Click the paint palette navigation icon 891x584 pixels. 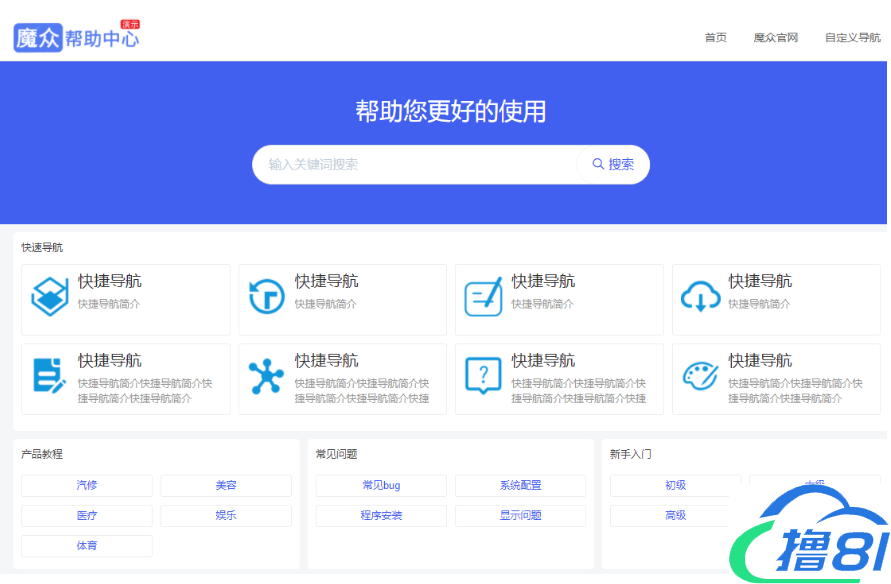pyautogui.click(x=700, y=376)
